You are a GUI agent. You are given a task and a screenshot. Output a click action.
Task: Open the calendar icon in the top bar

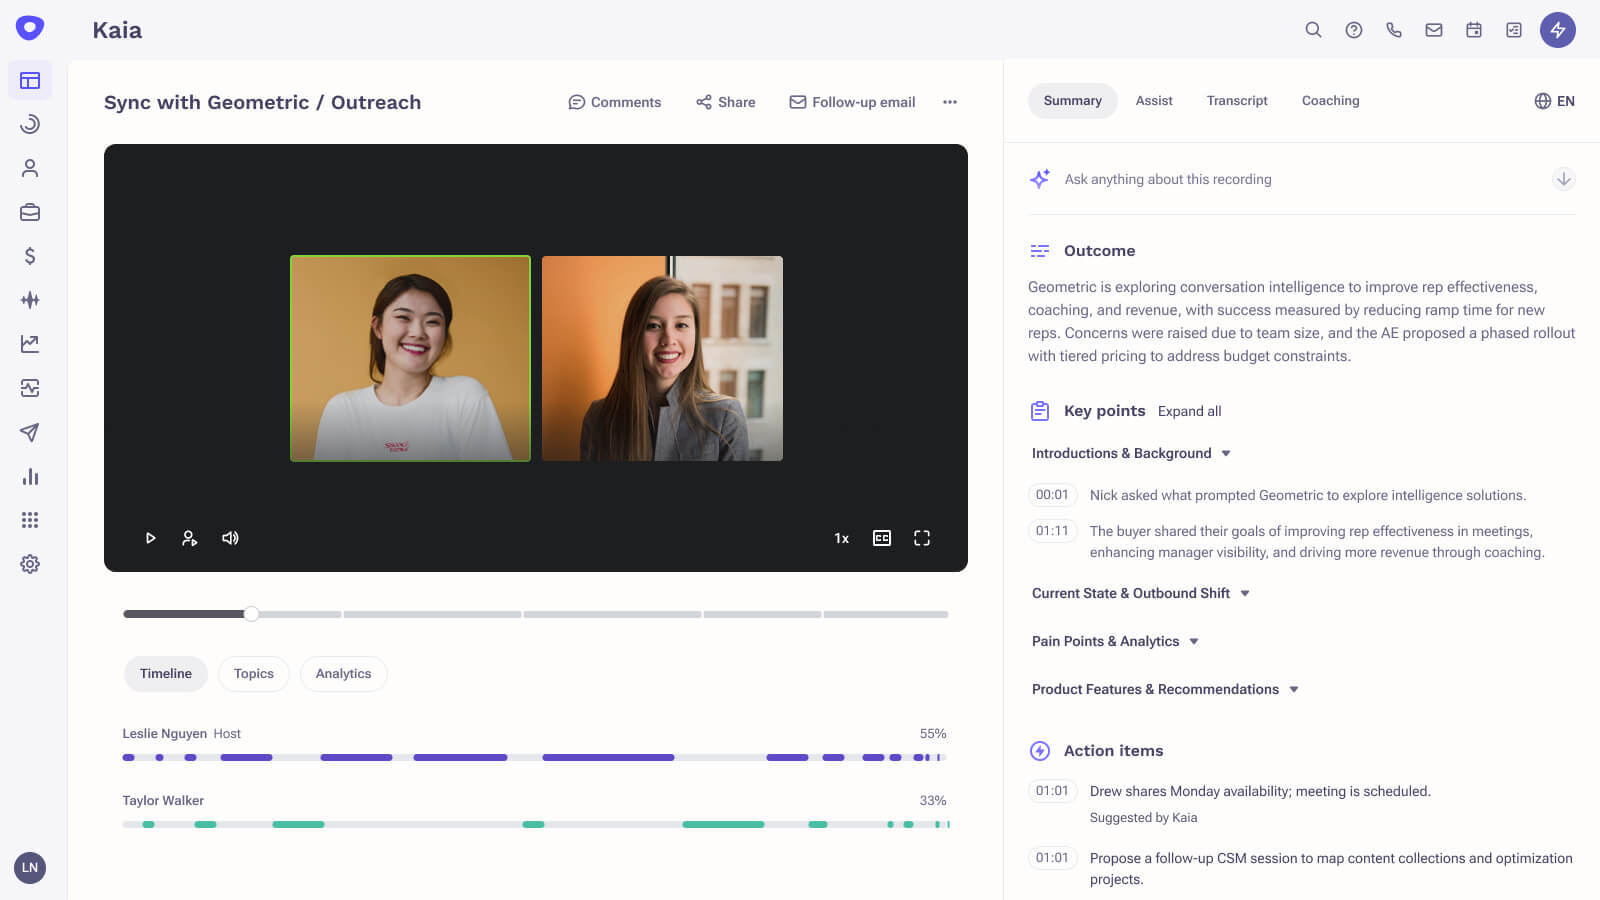pos(1473,30)
